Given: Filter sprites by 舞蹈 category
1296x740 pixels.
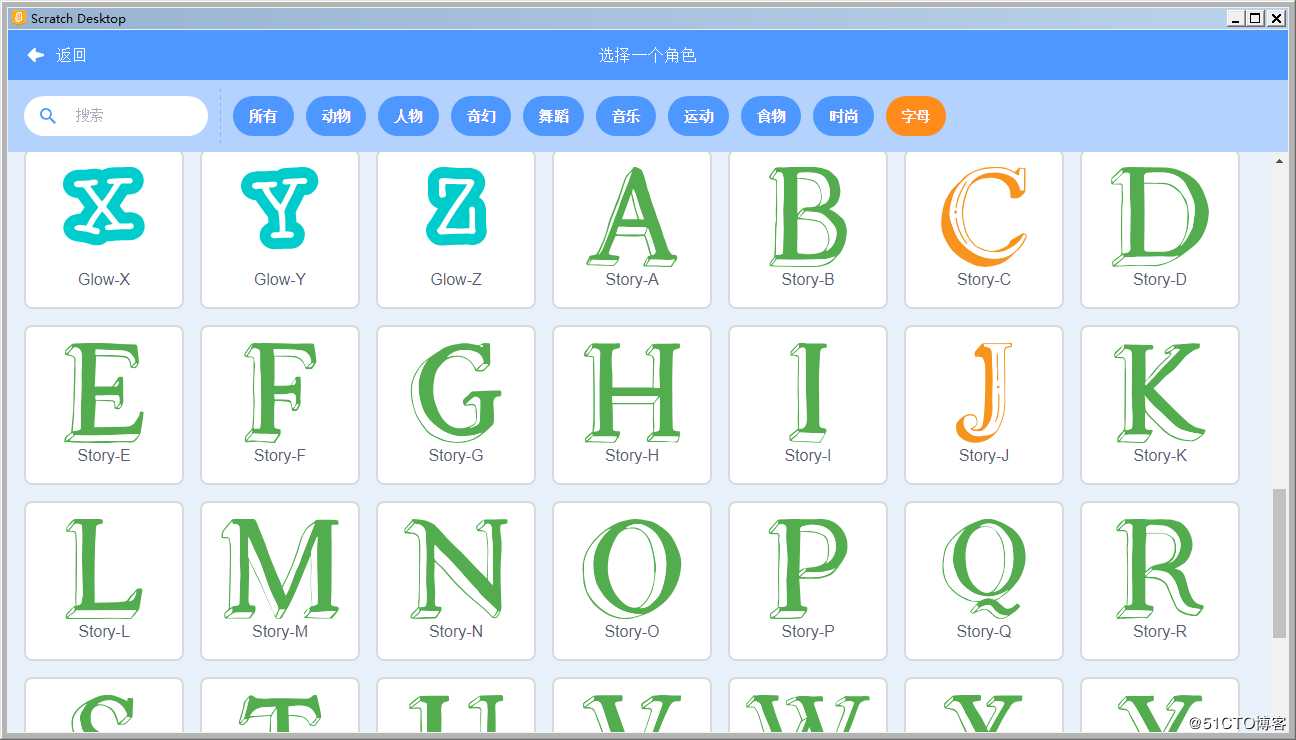Looking at the screenshot, I should [553, 116].
